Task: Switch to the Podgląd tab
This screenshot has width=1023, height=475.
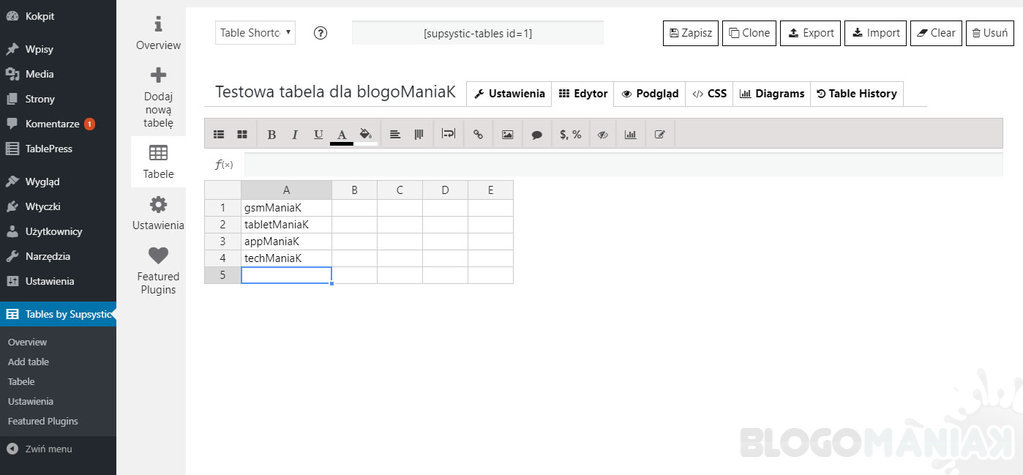Action: point(650,93)
